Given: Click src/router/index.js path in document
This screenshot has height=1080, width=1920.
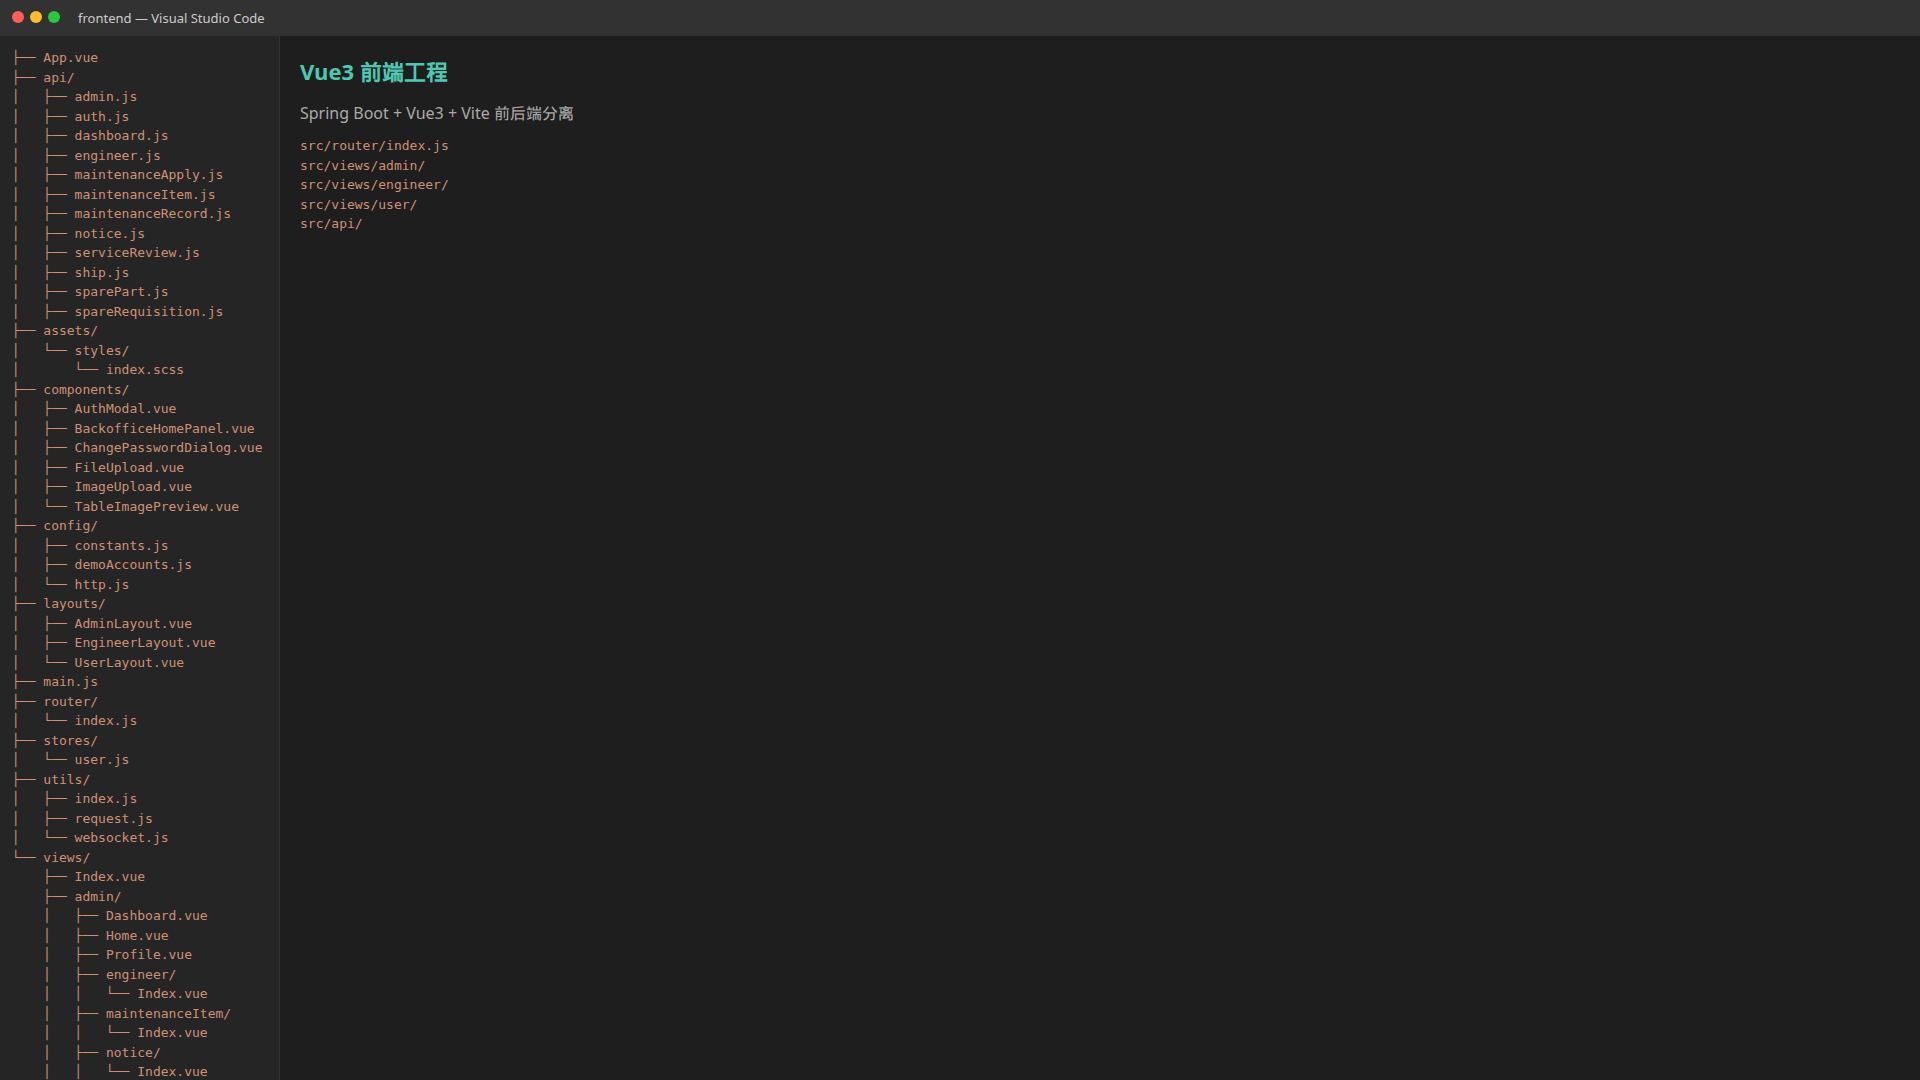Looking at the screenshot, I should [x=374, y=146].
